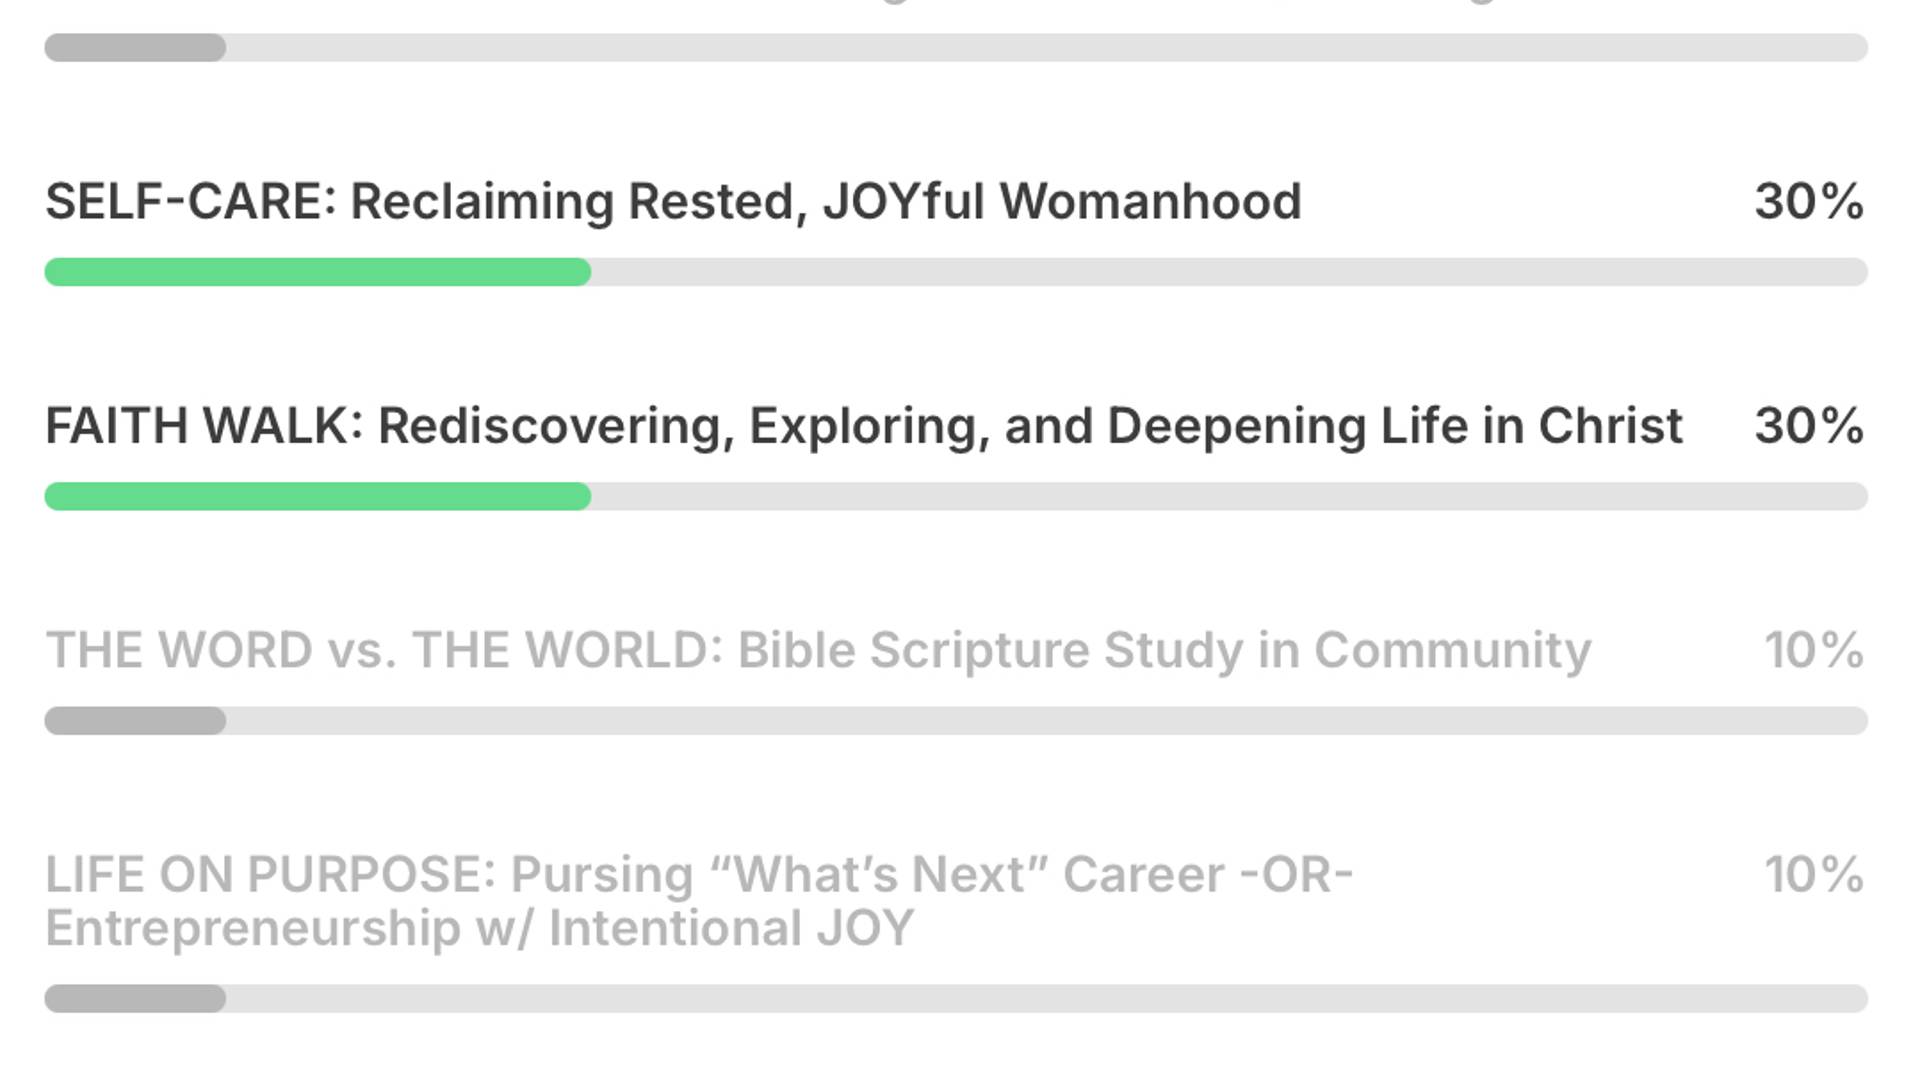Click the light unfilled track of the topmost bar
The height and width of the screenshot is (1080, 1920).
(x=1046, y=48)
